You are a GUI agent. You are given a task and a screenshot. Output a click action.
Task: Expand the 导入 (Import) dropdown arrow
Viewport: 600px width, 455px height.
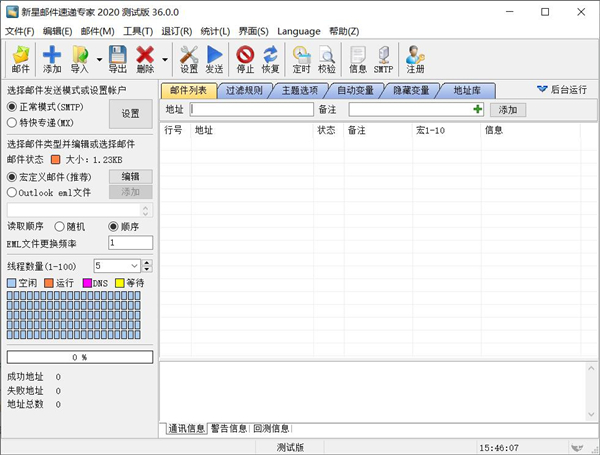click(x=99, y=60)
